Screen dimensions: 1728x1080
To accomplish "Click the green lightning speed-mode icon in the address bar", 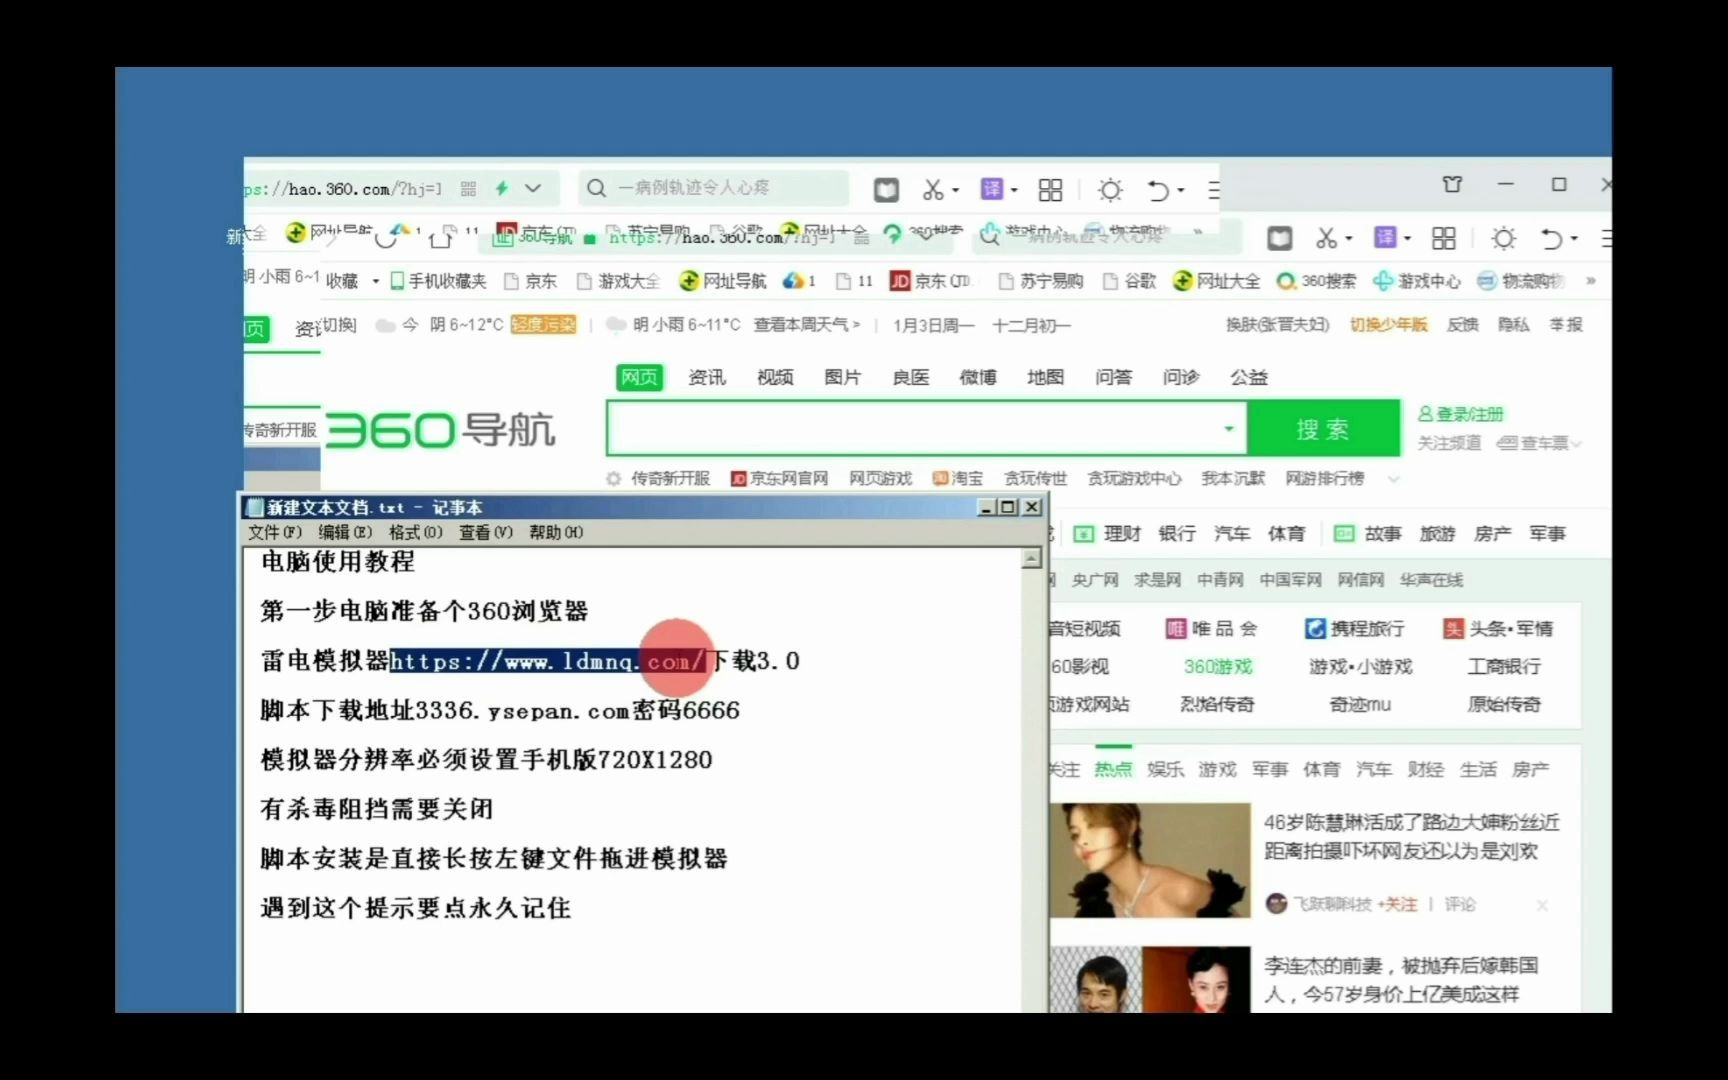I will click(x=502, y=188).
